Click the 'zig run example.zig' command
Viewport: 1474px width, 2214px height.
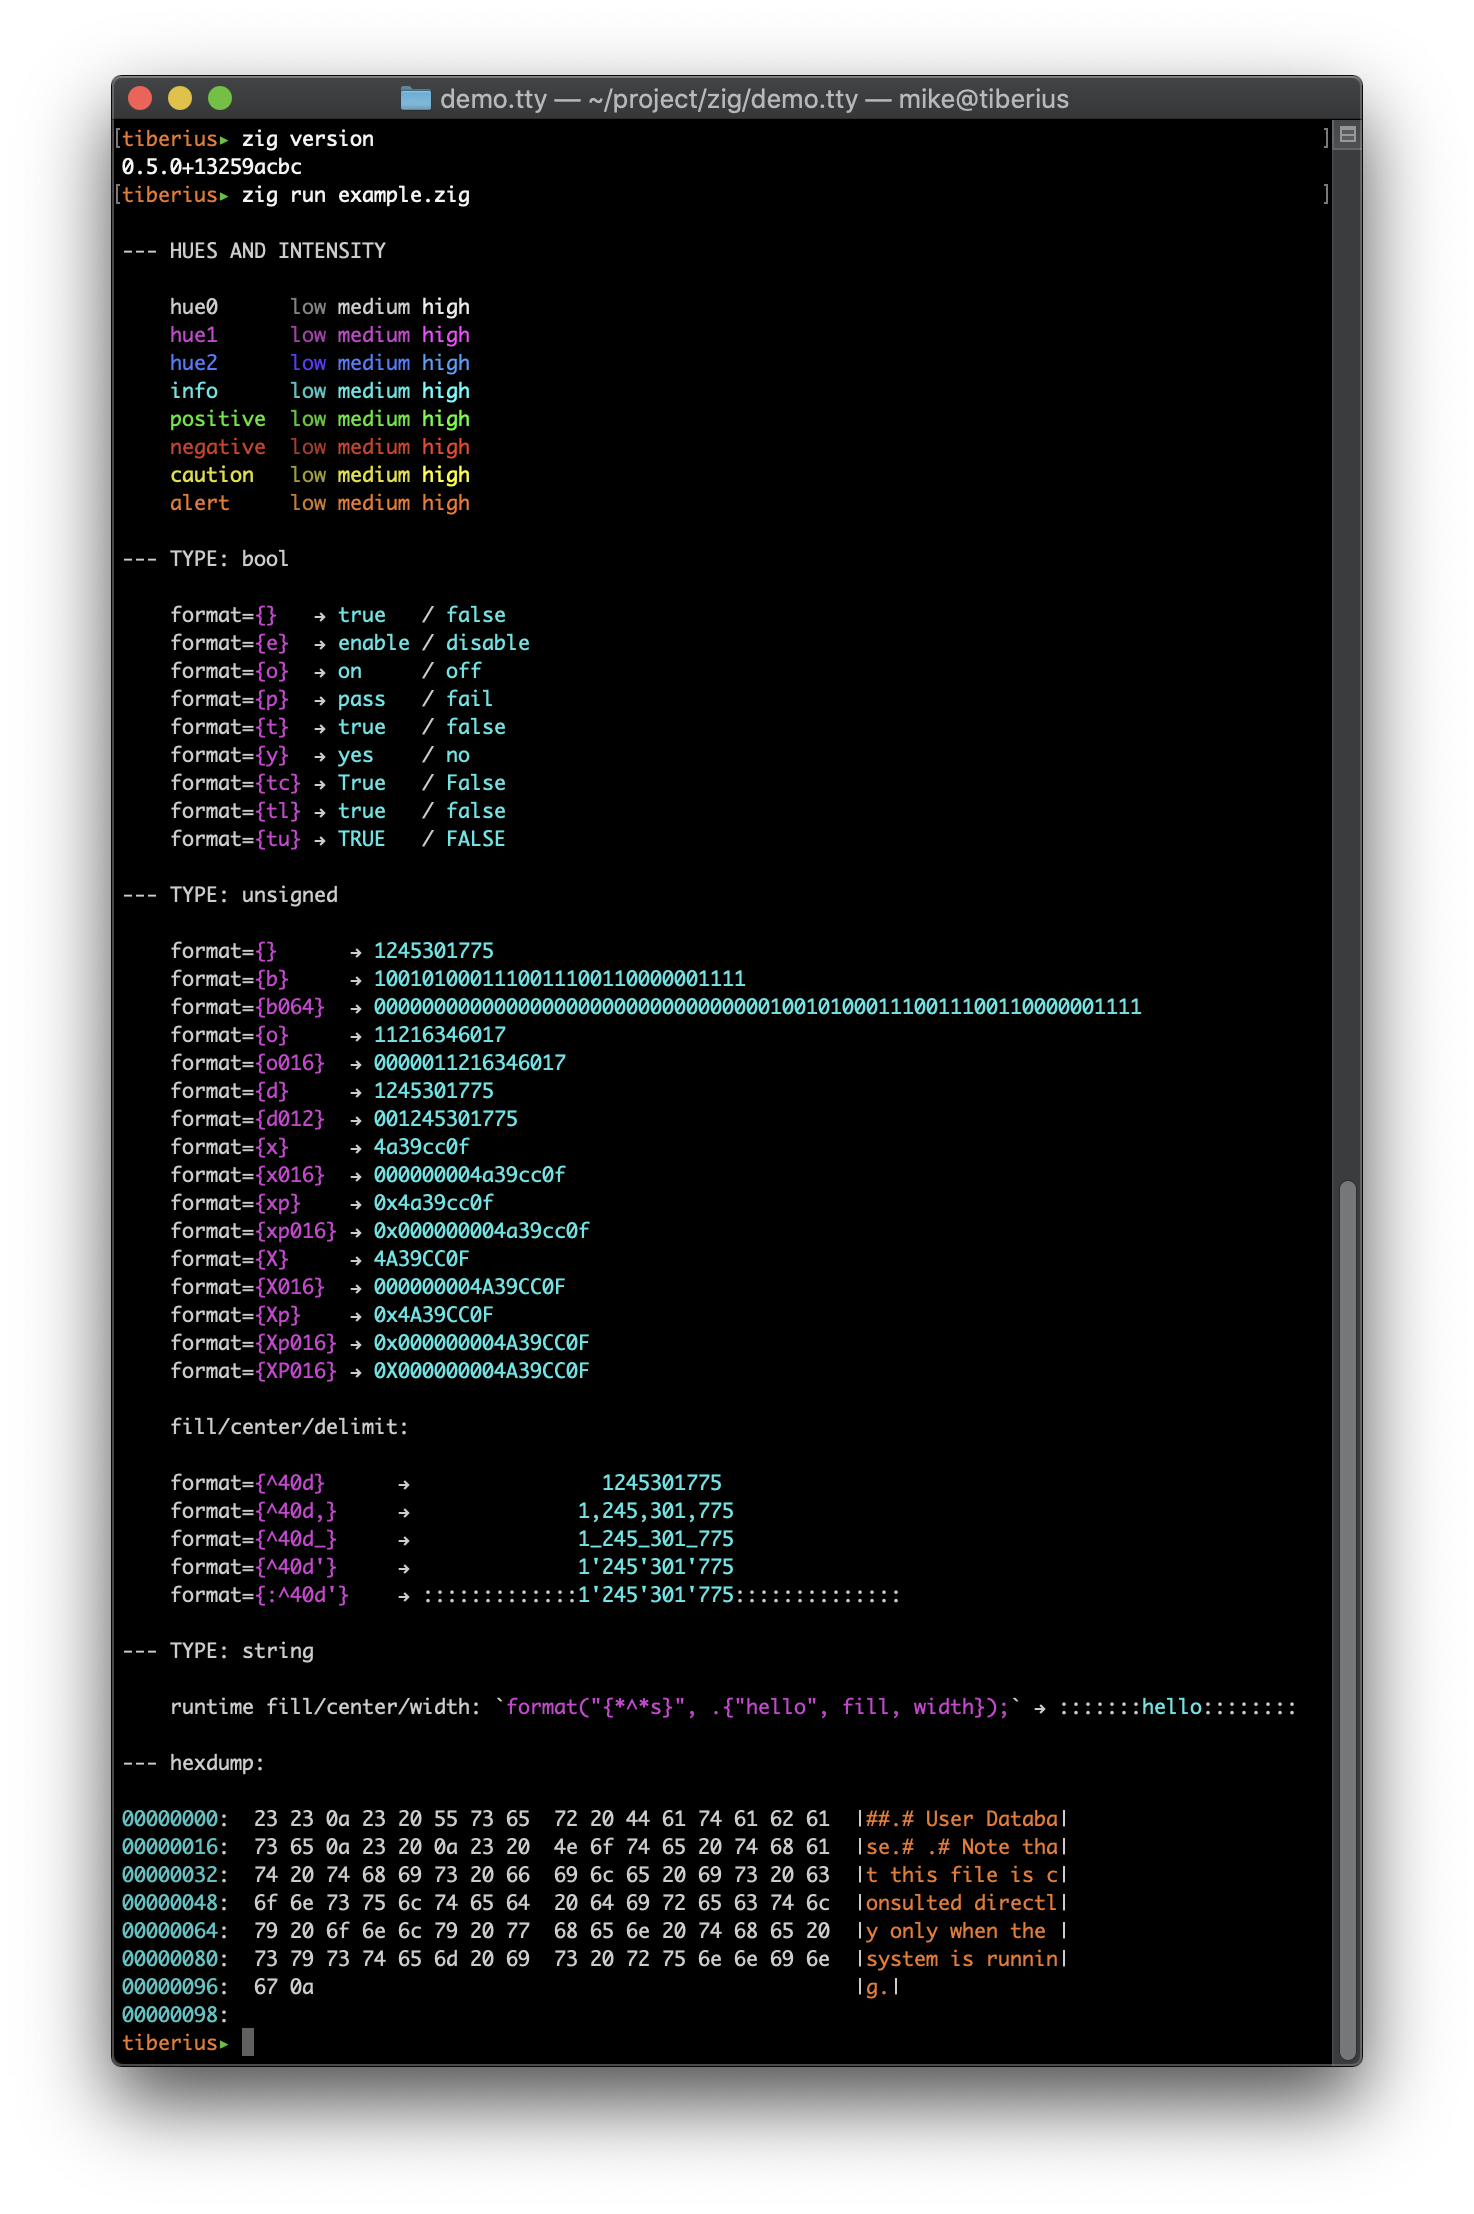(x=356, y=195)
